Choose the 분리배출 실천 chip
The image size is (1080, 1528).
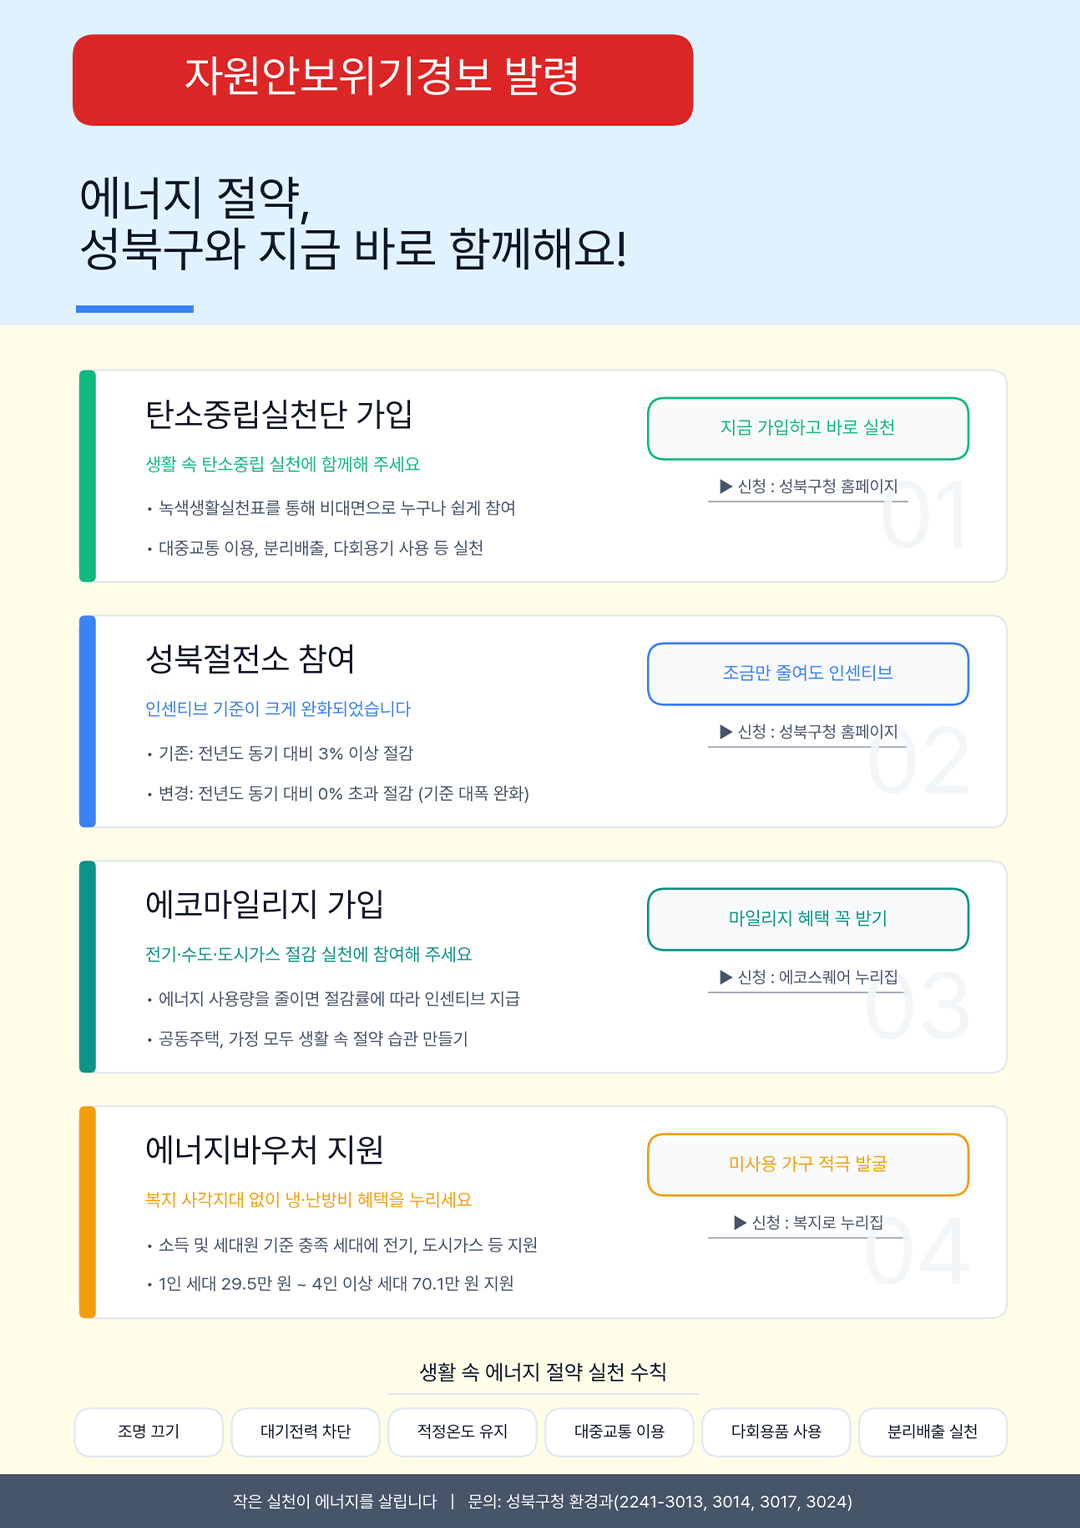933,1432
